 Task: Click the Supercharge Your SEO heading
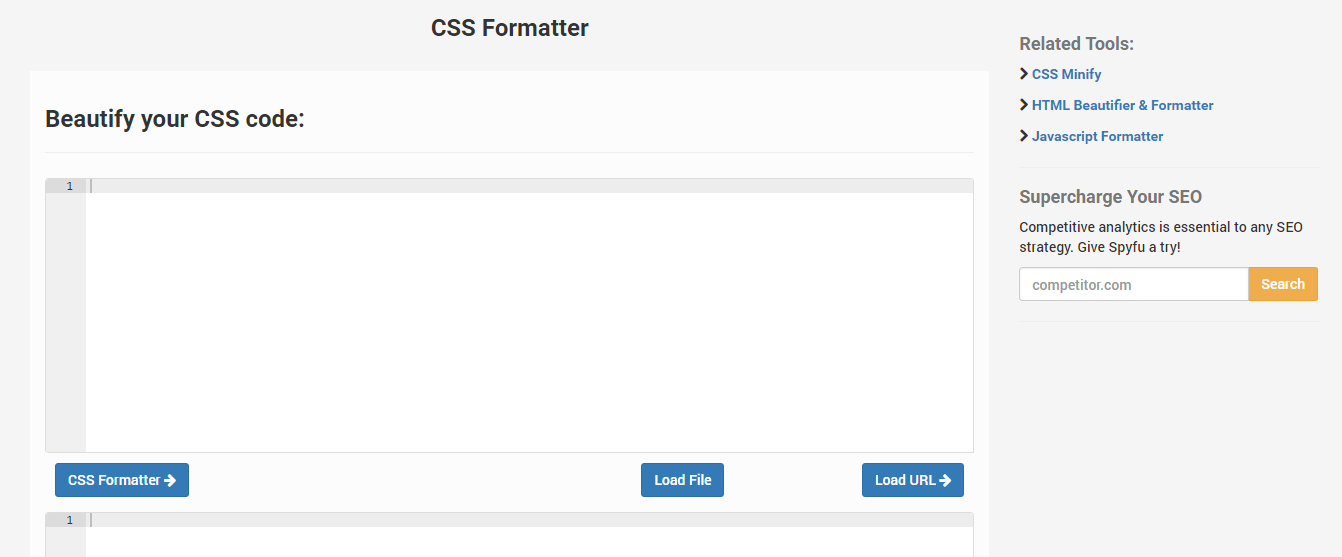coord(1110,197)
